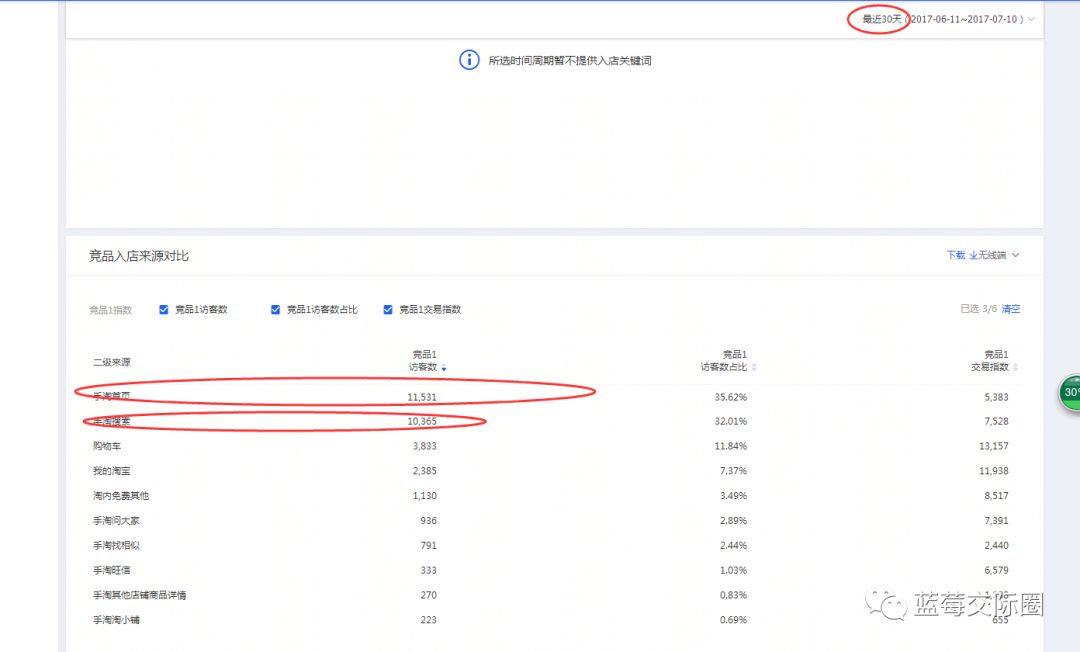
Task: Select the 手淘搜索 source row label
Action: (x=112, y=421)
